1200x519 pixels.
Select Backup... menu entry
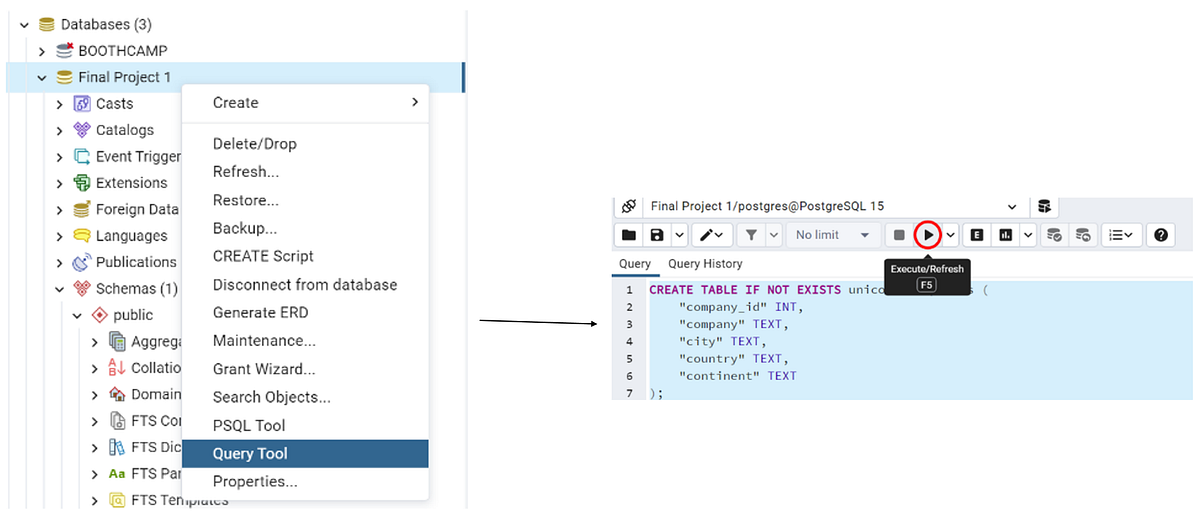point(305,228)
